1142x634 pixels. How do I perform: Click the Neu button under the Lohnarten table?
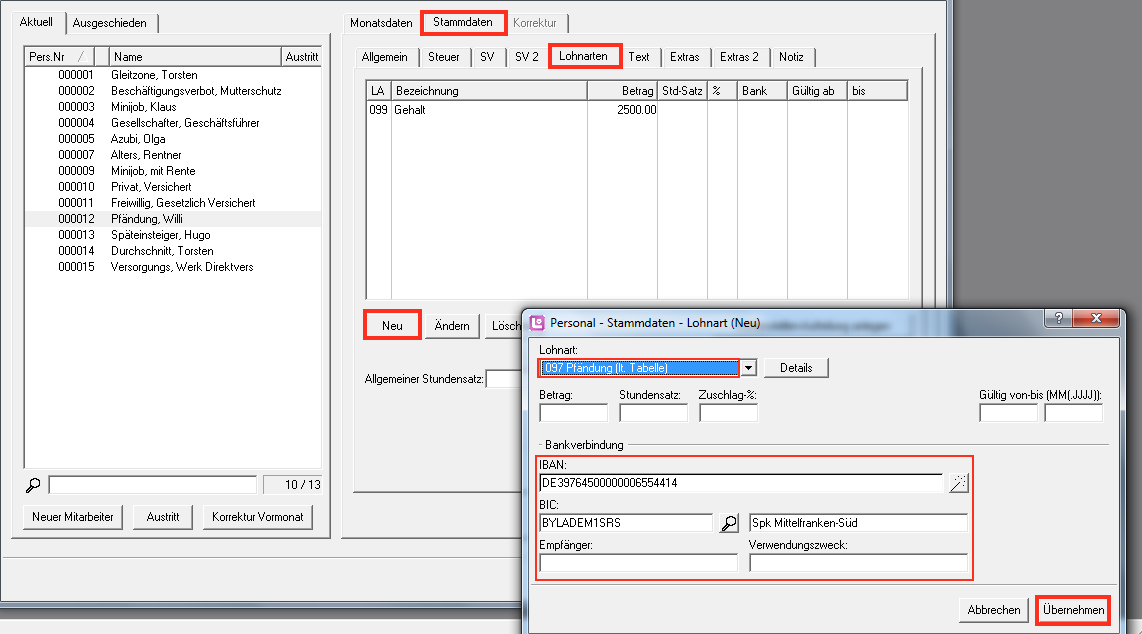tap(392, 326)
